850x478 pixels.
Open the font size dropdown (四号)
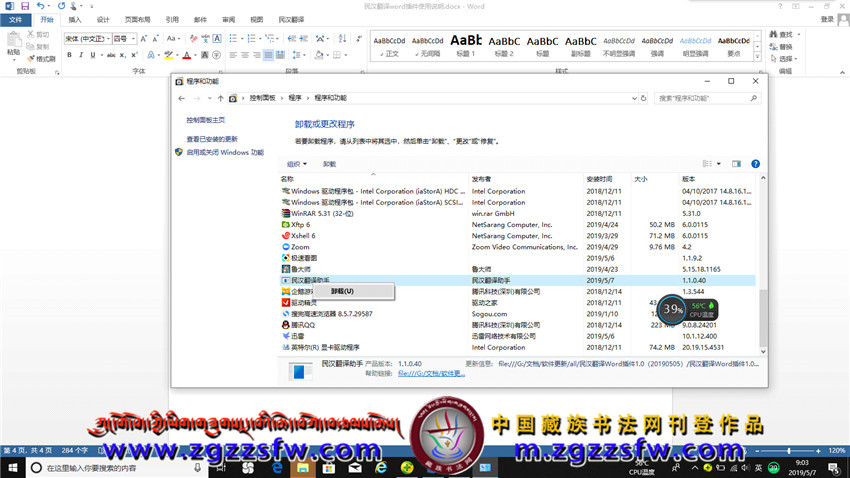click(x=133, y=38)
